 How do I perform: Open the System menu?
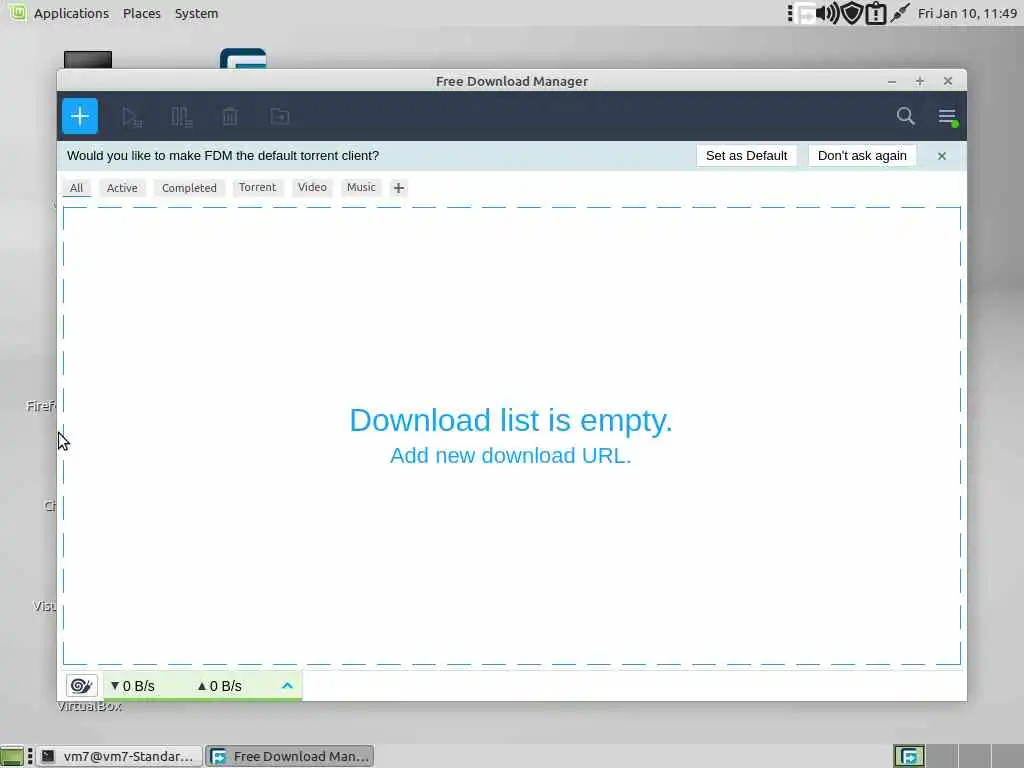[197, 14]
